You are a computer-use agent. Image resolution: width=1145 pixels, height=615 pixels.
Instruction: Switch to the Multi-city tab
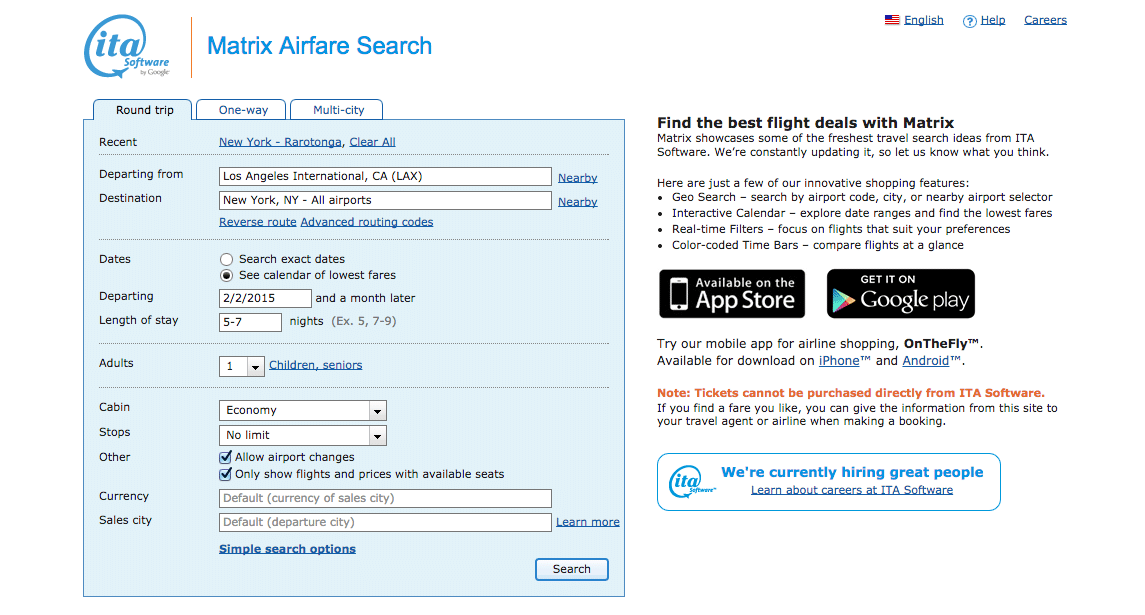coord(338,110)
